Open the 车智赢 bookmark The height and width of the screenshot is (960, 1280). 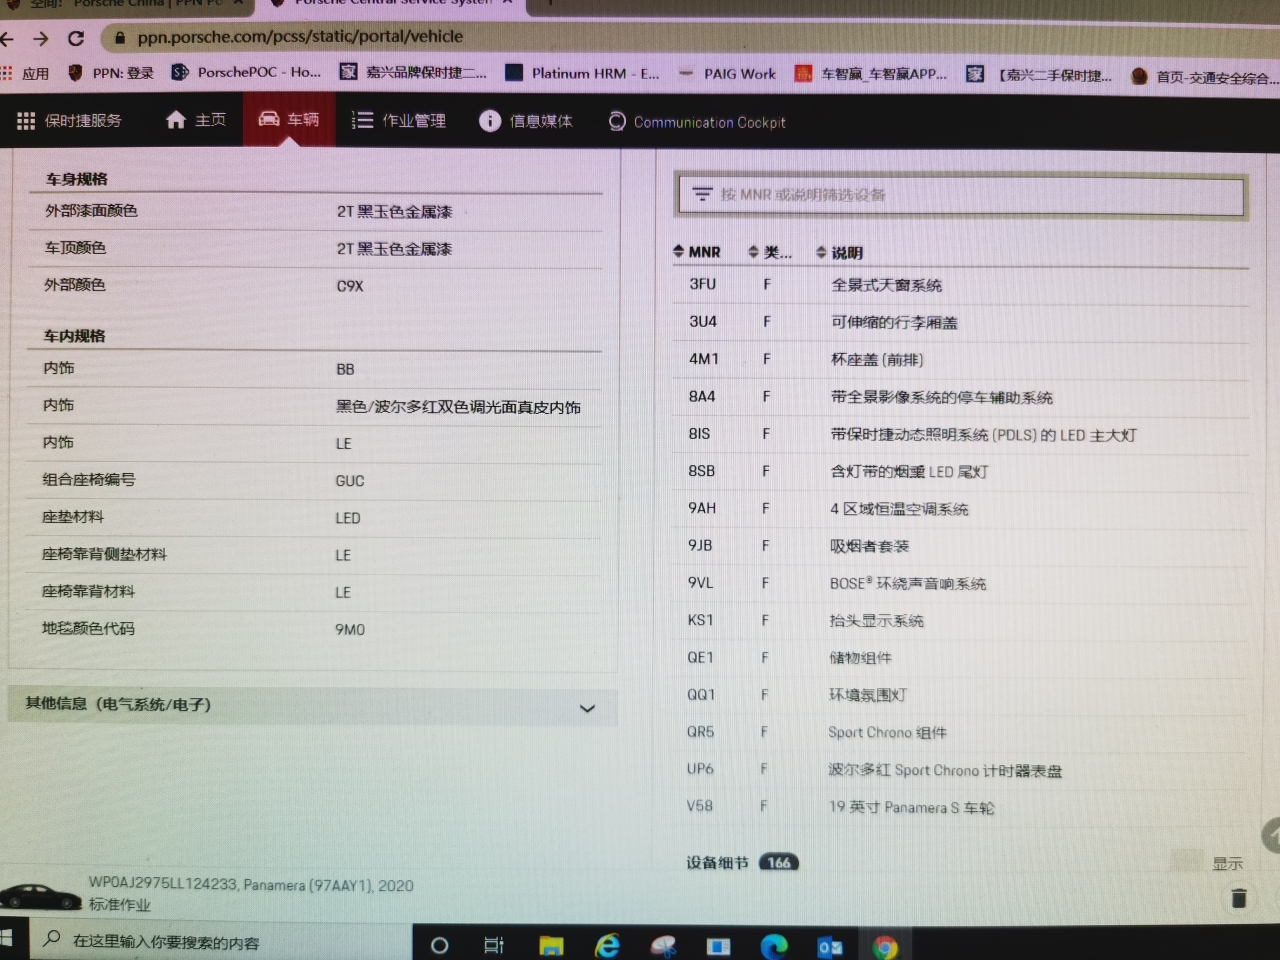870,73
